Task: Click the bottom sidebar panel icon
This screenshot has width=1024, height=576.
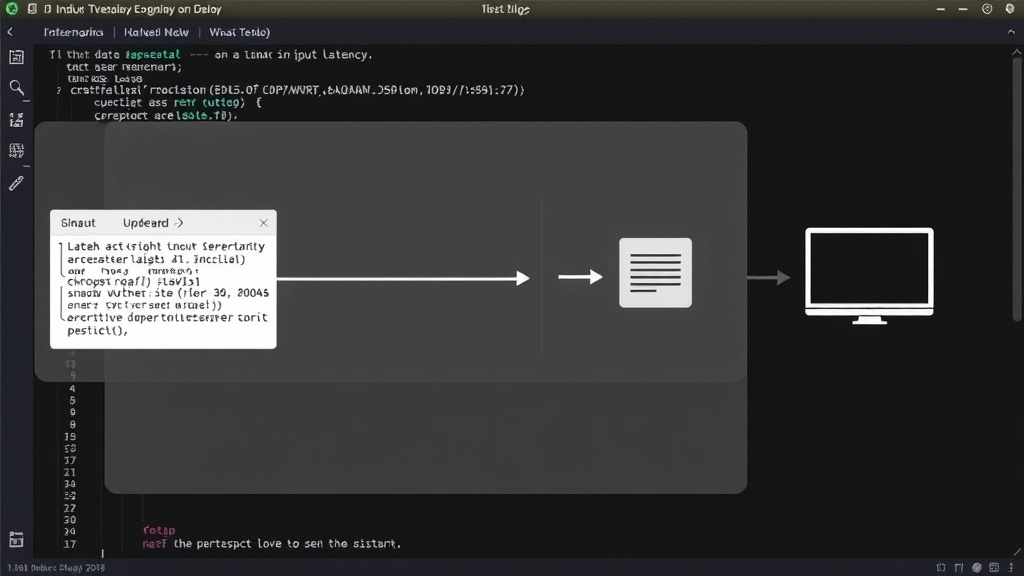Action: [16, 539]
